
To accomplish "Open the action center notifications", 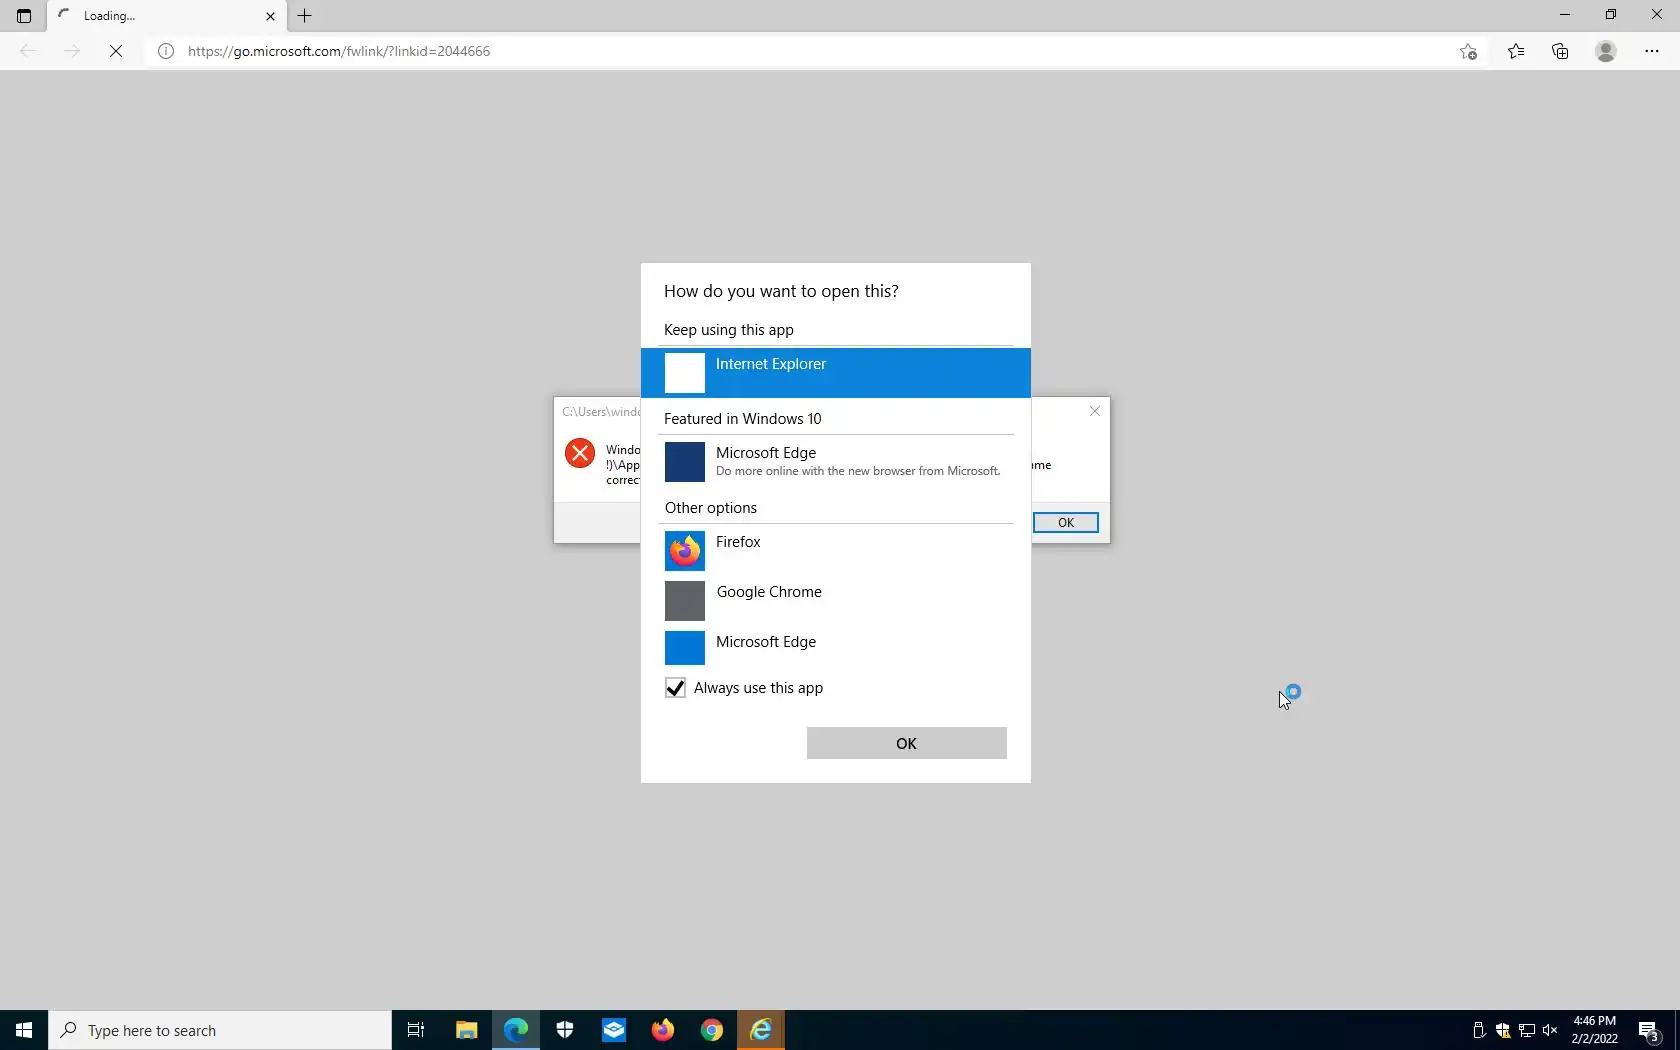I will 1650,1030.
